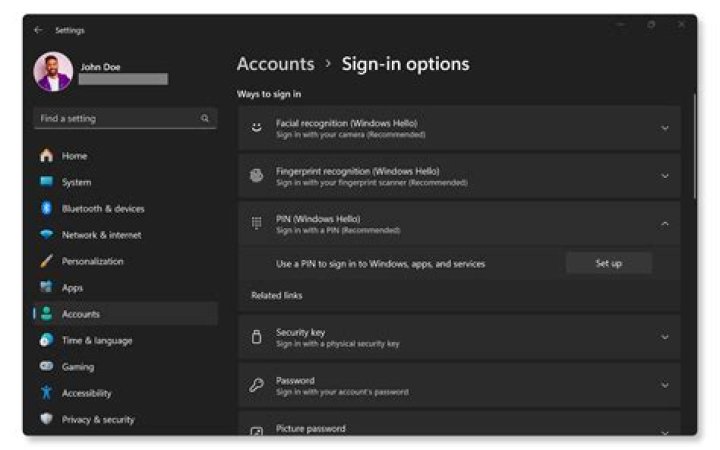The image size is (720, 450).
Task: Click John Doe account name
Action: (101, 67)
